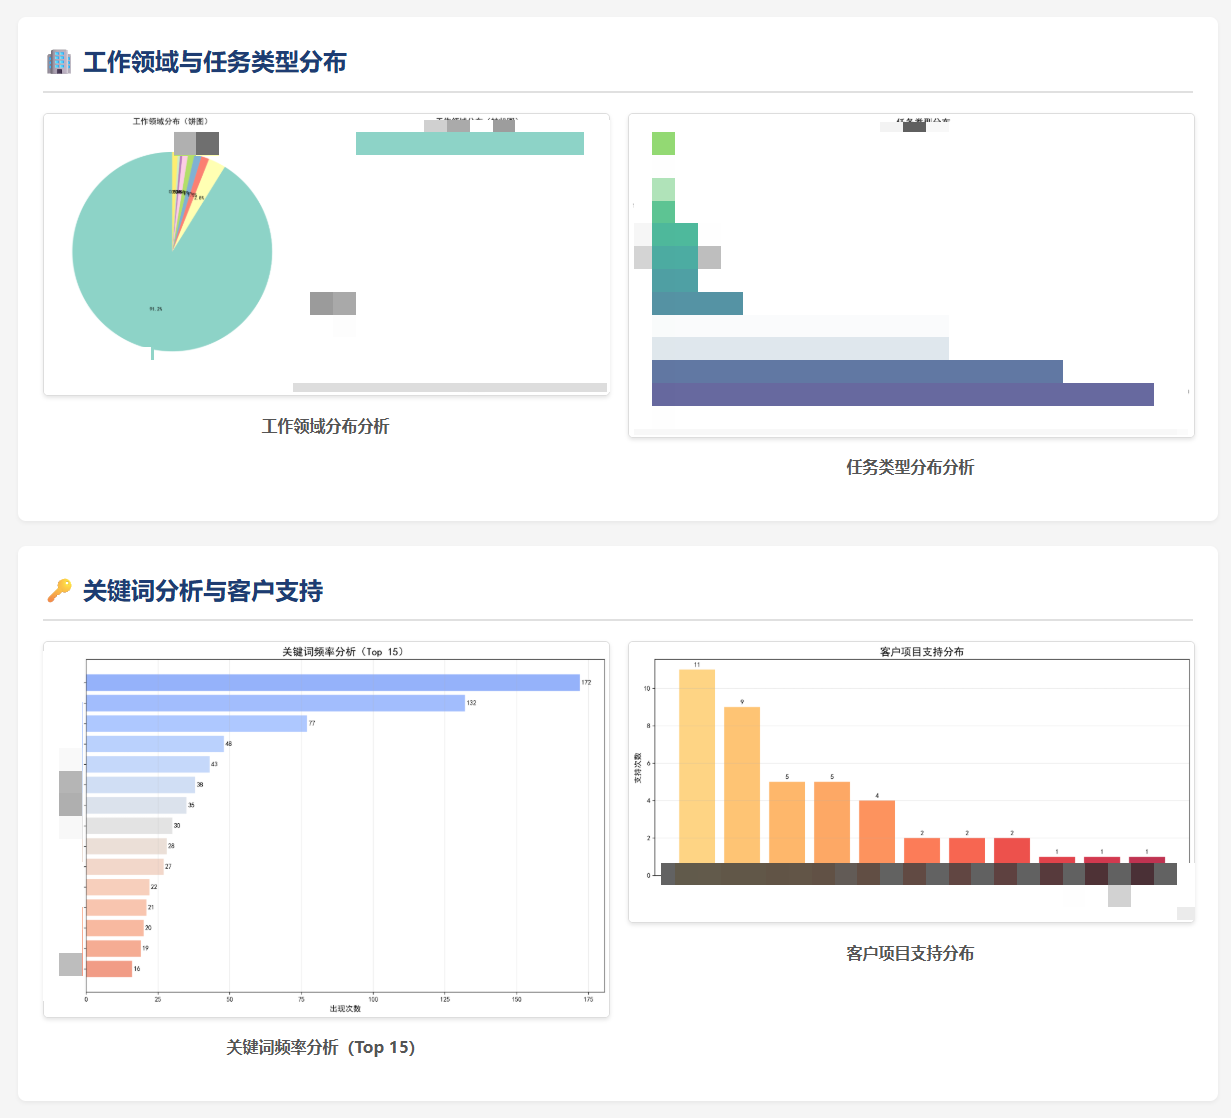This screenshot has width=1231, height=1118.
Task: Click the 出现次数 x-axis label
Action: point(345,1008)
